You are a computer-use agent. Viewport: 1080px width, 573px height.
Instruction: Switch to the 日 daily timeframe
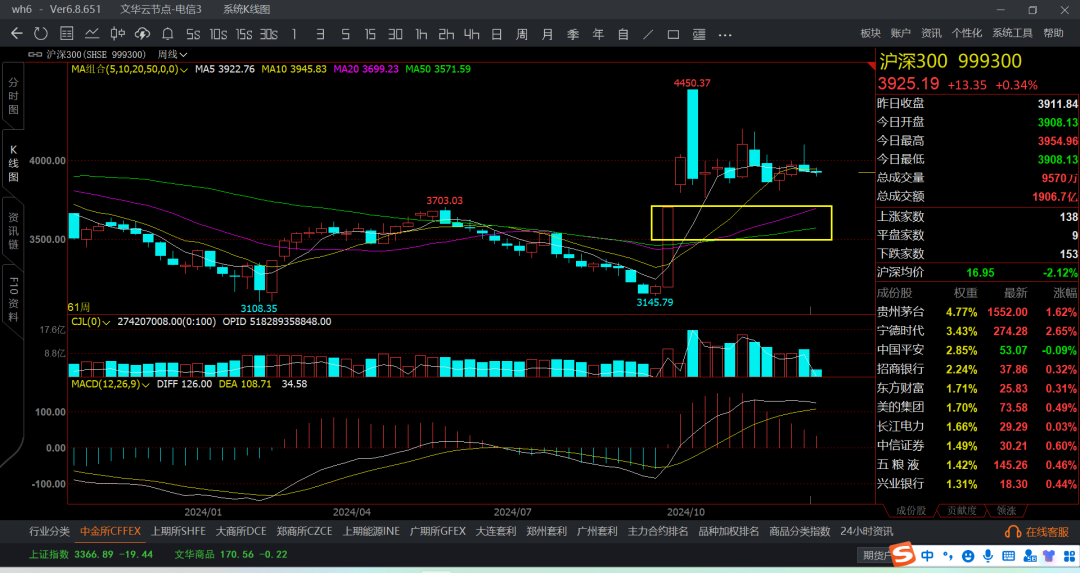coord(495,34)
